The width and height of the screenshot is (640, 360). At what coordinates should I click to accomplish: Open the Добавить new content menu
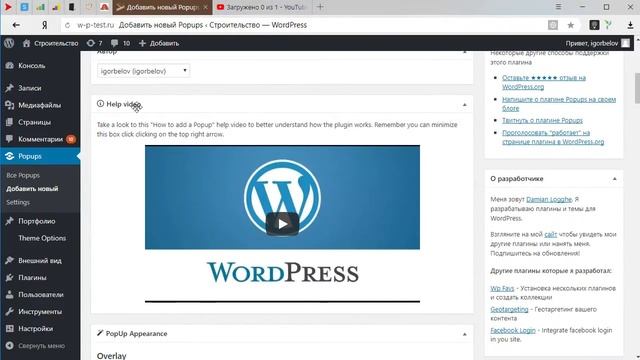pos(159,43)
